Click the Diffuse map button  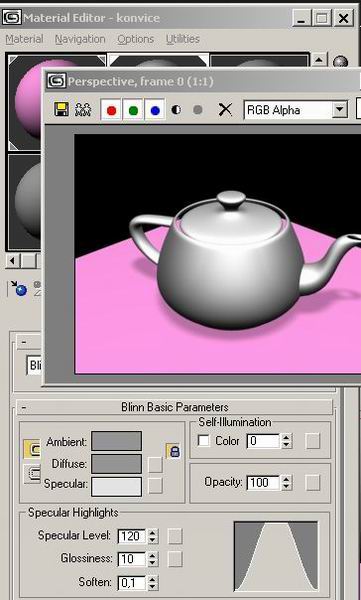[155, 465]
